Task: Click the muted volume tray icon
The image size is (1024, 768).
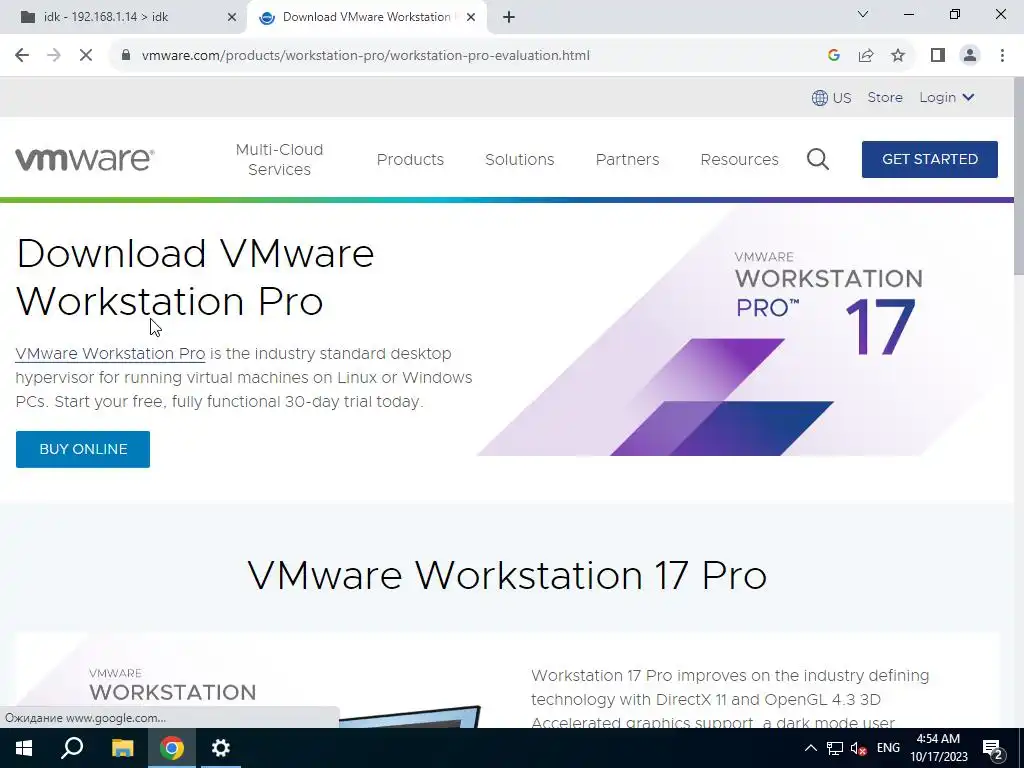Action: point(859,748)
